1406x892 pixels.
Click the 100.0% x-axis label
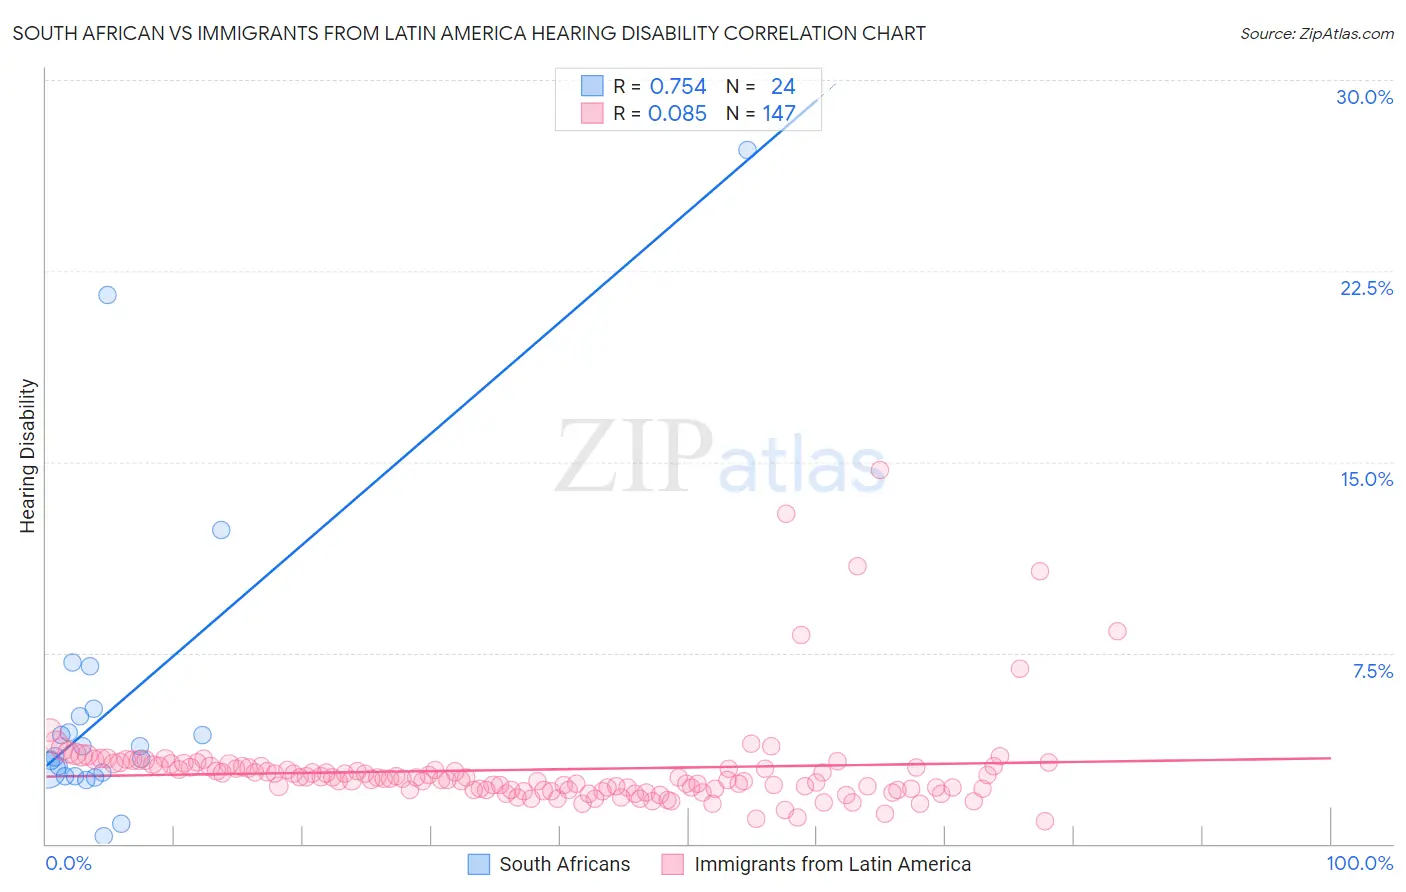[1360, 863]
